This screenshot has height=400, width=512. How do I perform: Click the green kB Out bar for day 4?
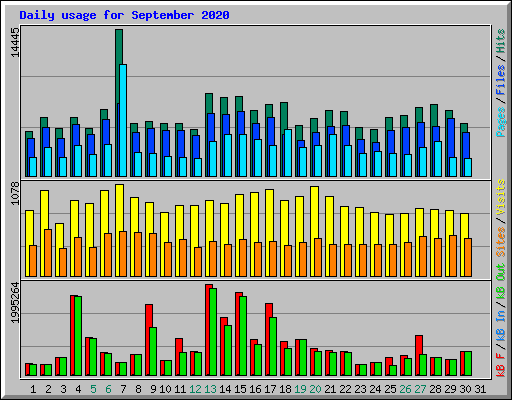pyautogui.click(x=78, y=336)
